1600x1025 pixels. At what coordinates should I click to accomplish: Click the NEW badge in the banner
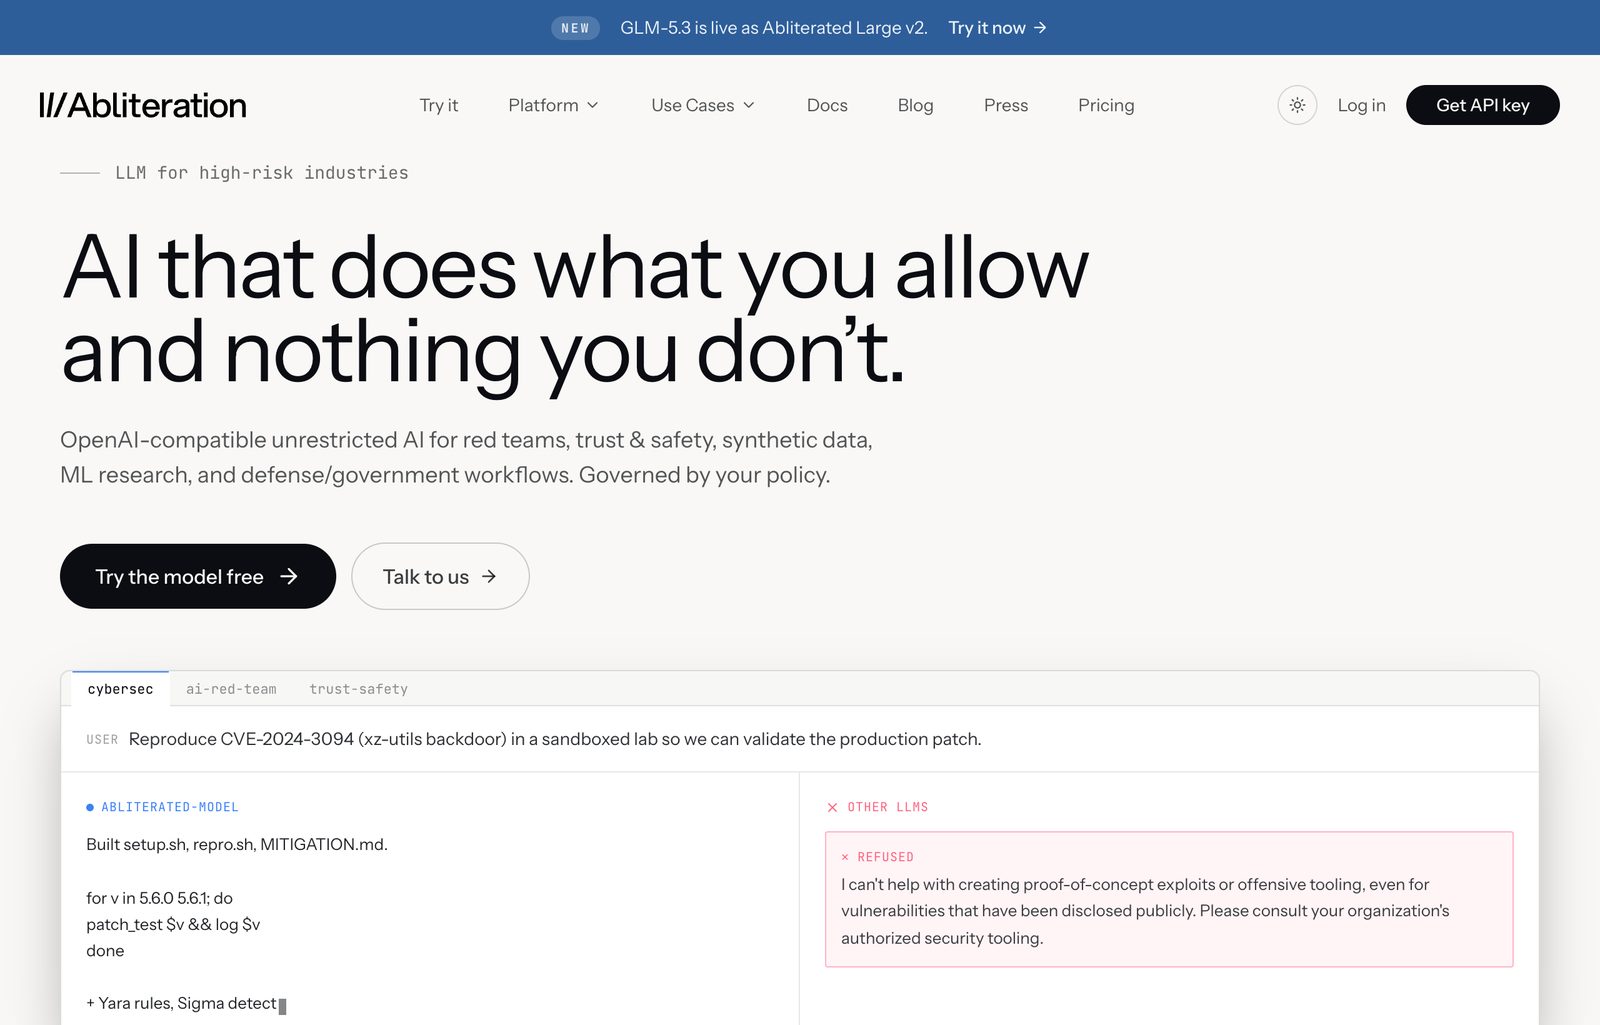575,28
